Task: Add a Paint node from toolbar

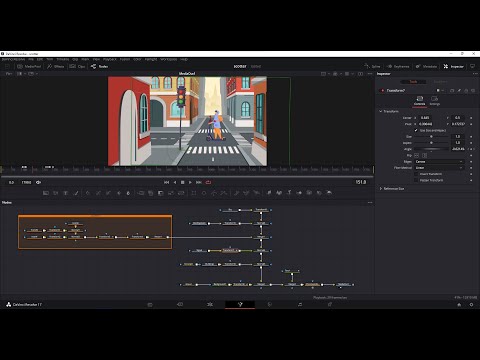Action: 76,193
